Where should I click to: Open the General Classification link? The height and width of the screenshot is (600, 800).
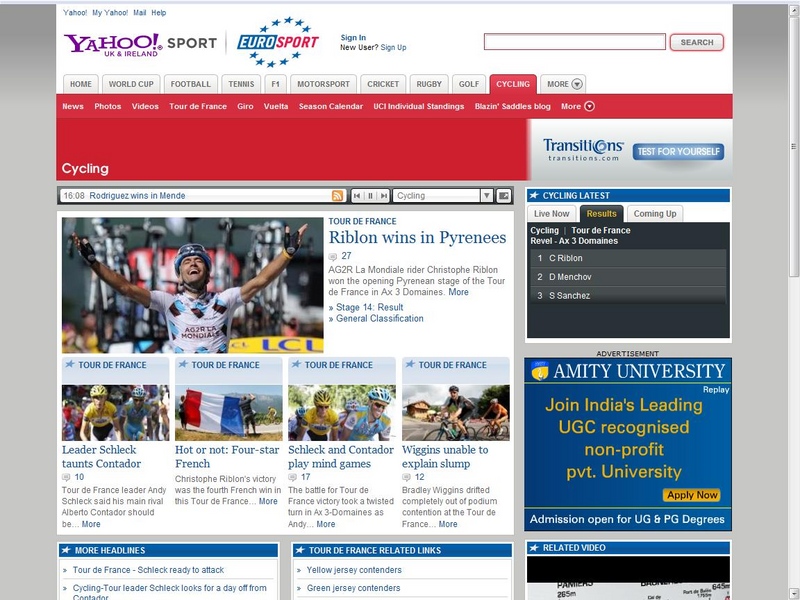pos(379,319)
